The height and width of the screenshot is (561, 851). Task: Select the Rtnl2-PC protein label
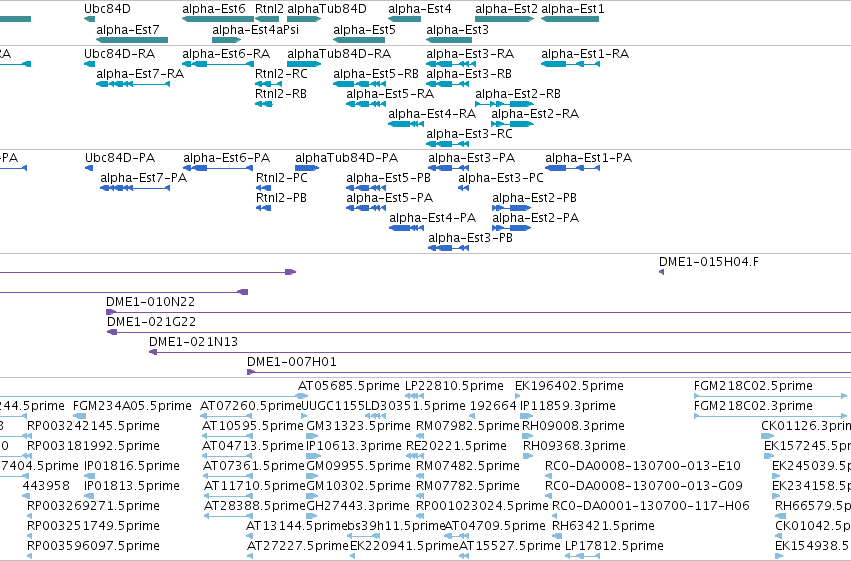pos(282,177)
